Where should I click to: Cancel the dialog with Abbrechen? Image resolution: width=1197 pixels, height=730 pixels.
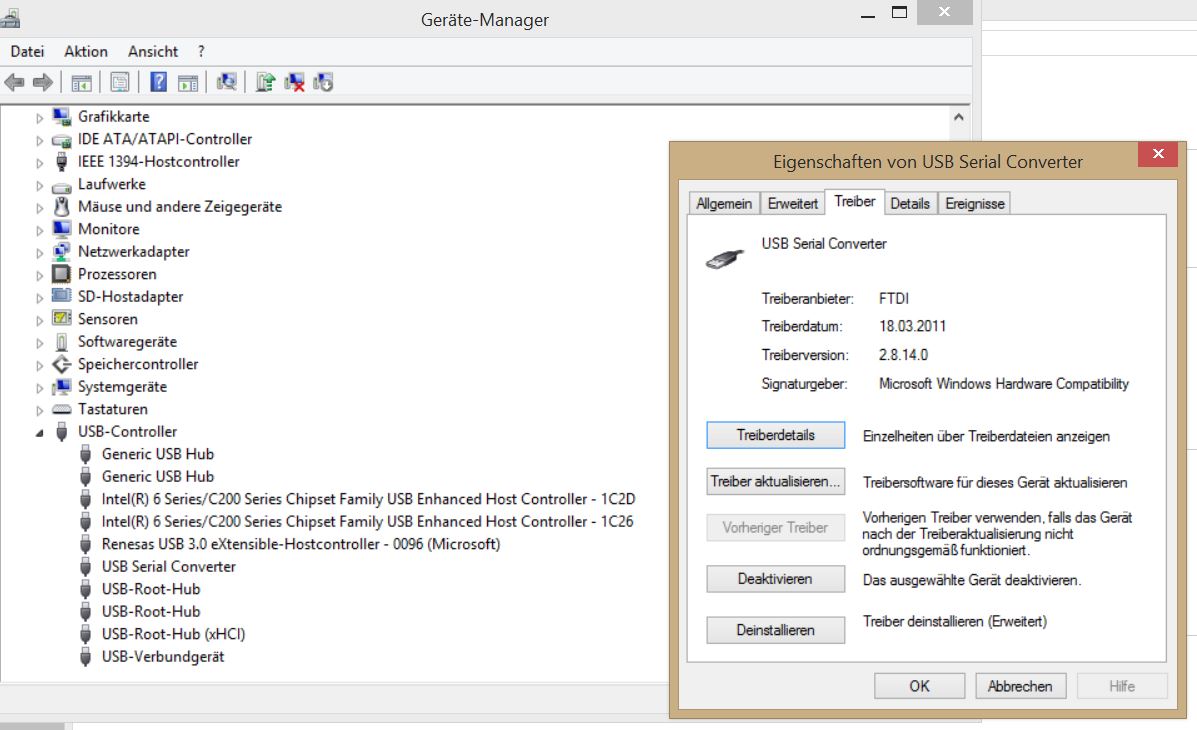(1020, 686)
